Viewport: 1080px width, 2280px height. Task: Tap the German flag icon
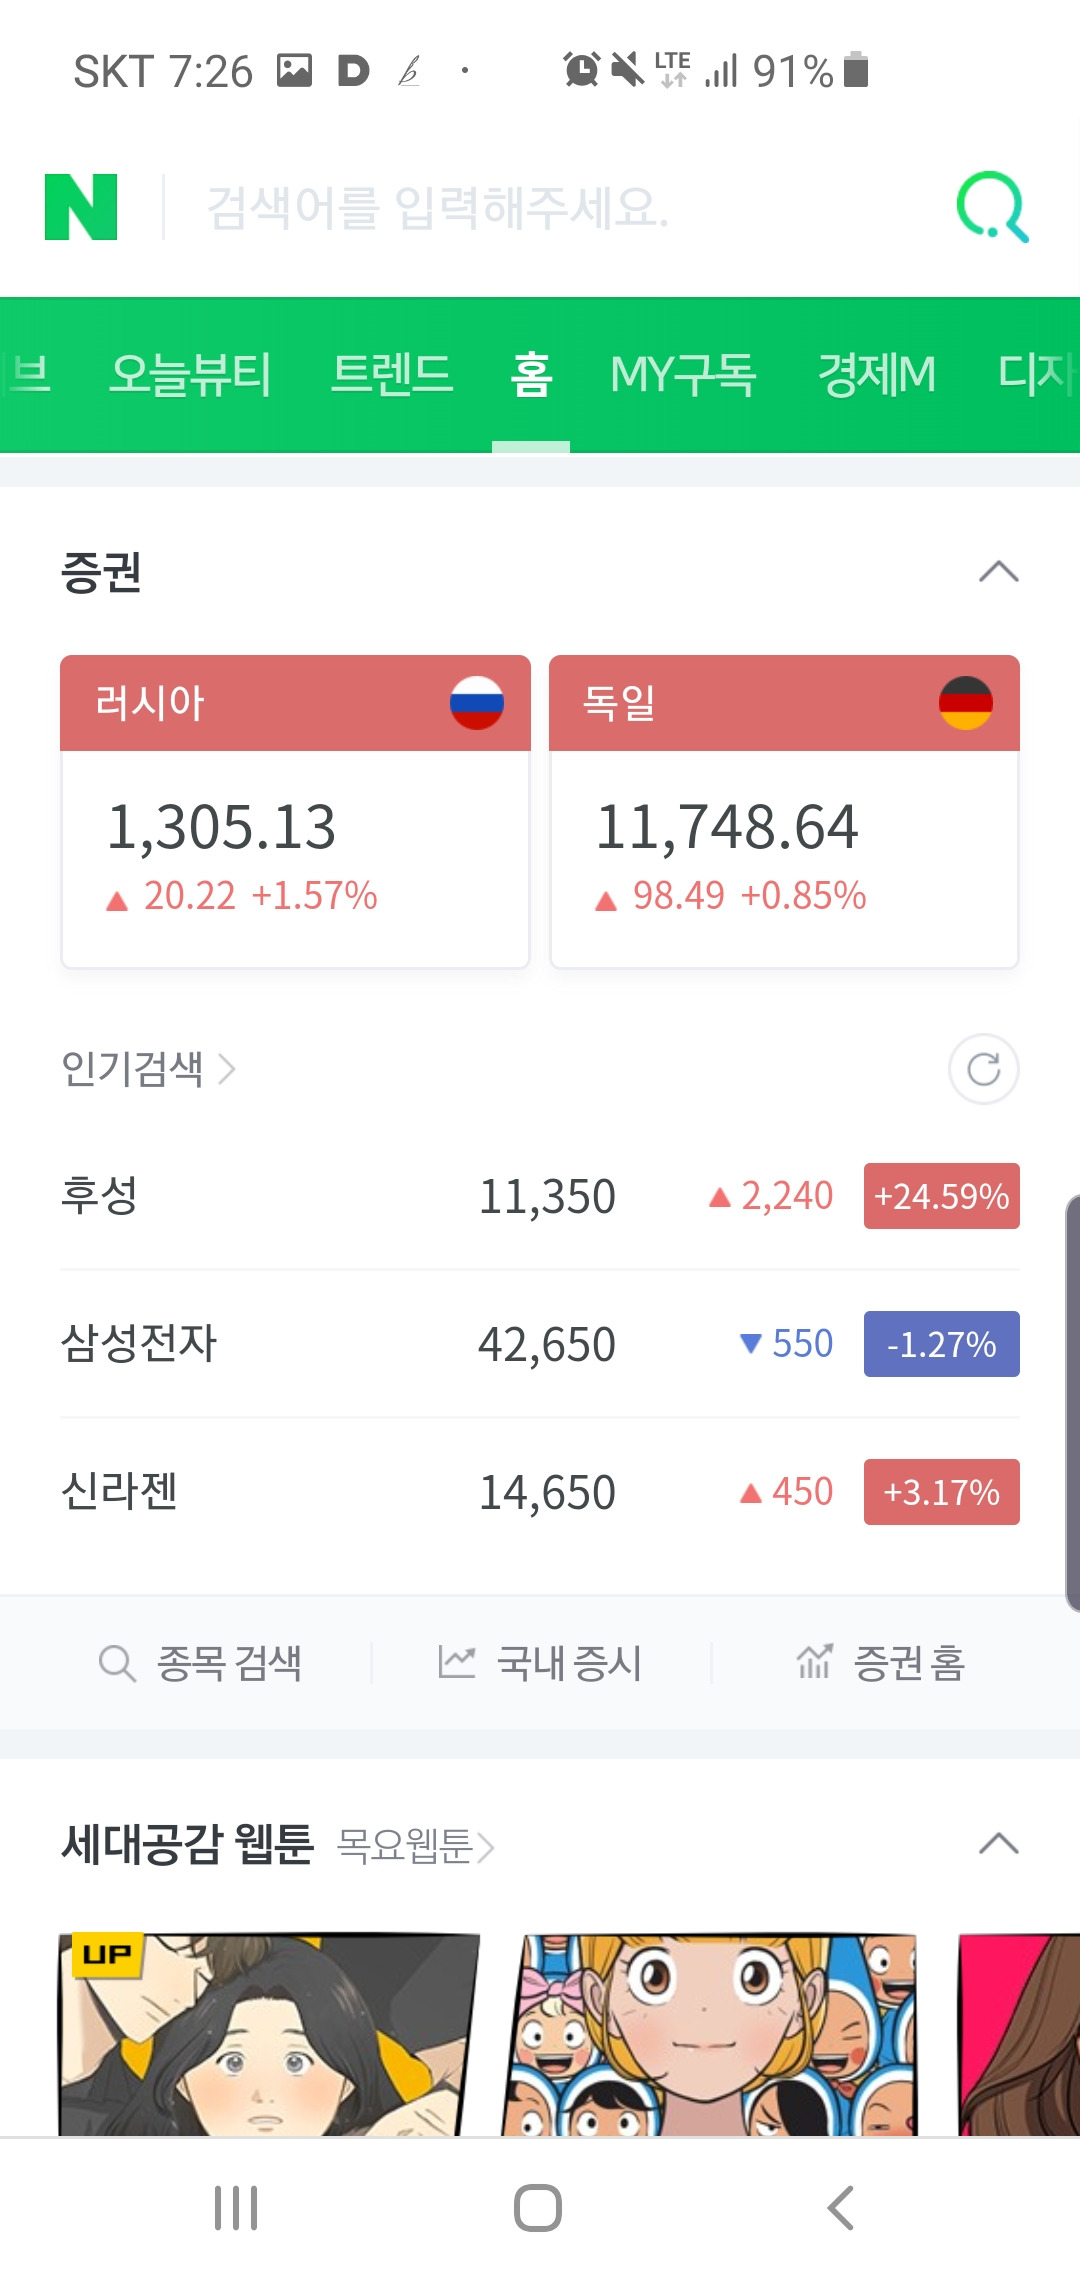coord(966,702)
